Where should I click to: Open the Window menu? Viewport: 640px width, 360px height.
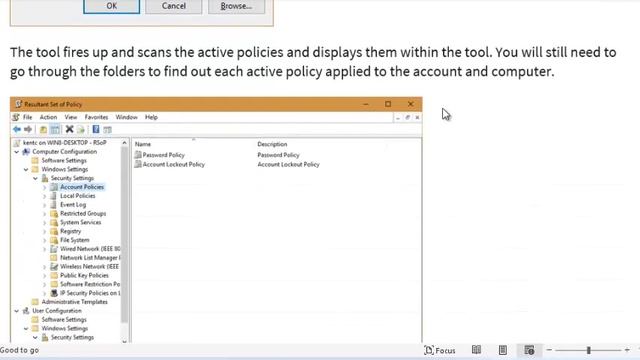pos(127,117)
